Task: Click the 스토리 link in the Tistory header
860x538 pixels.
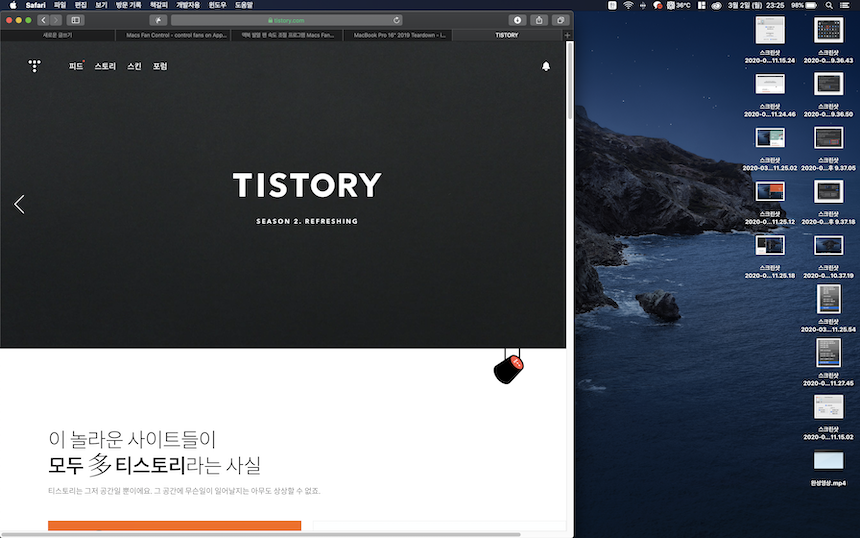Action: click(x=105, y=66)
